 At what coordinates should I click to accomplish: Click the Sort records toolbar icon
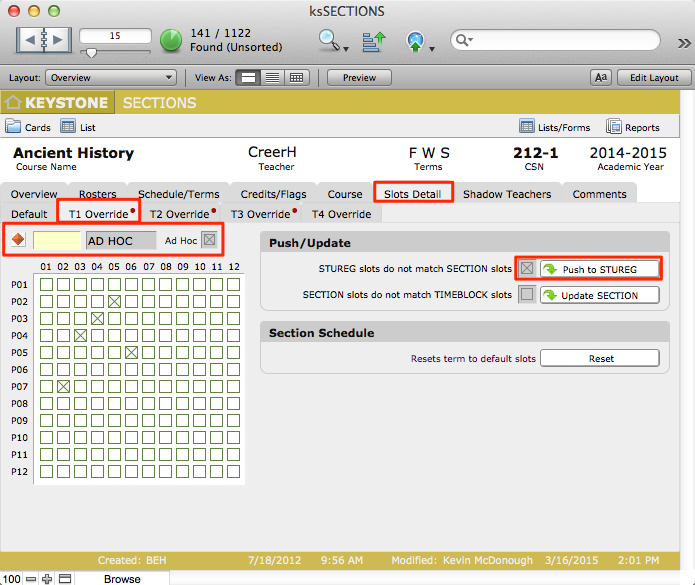pyautogui.click(x=373, y=41)
